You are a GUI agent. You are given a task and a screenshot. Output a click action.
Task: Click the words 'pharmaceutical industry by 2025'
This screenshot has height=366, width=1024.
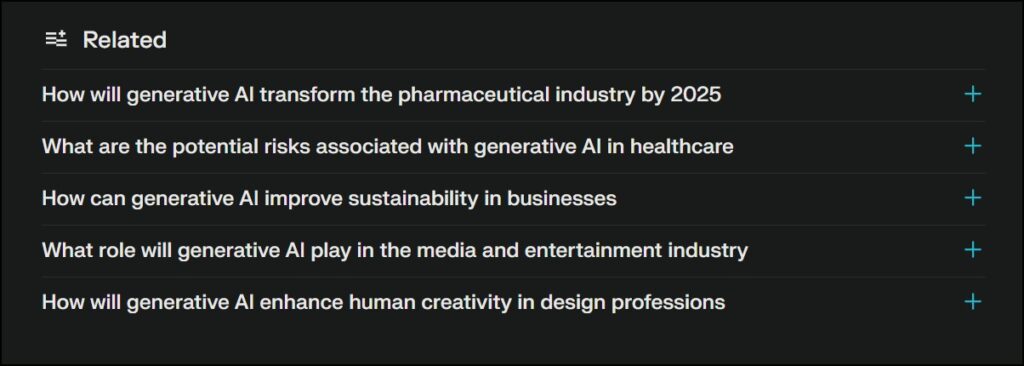click(x=559, y=95)
